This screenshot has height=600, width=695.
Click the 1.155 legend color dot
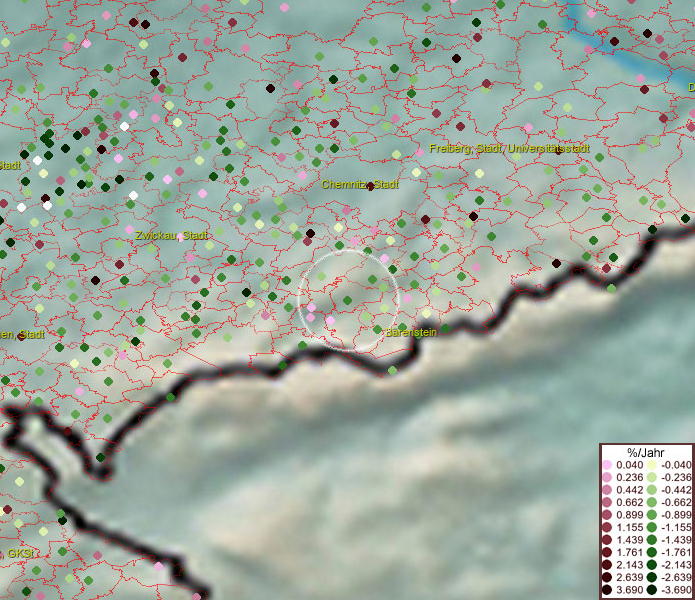click(608, 528)
